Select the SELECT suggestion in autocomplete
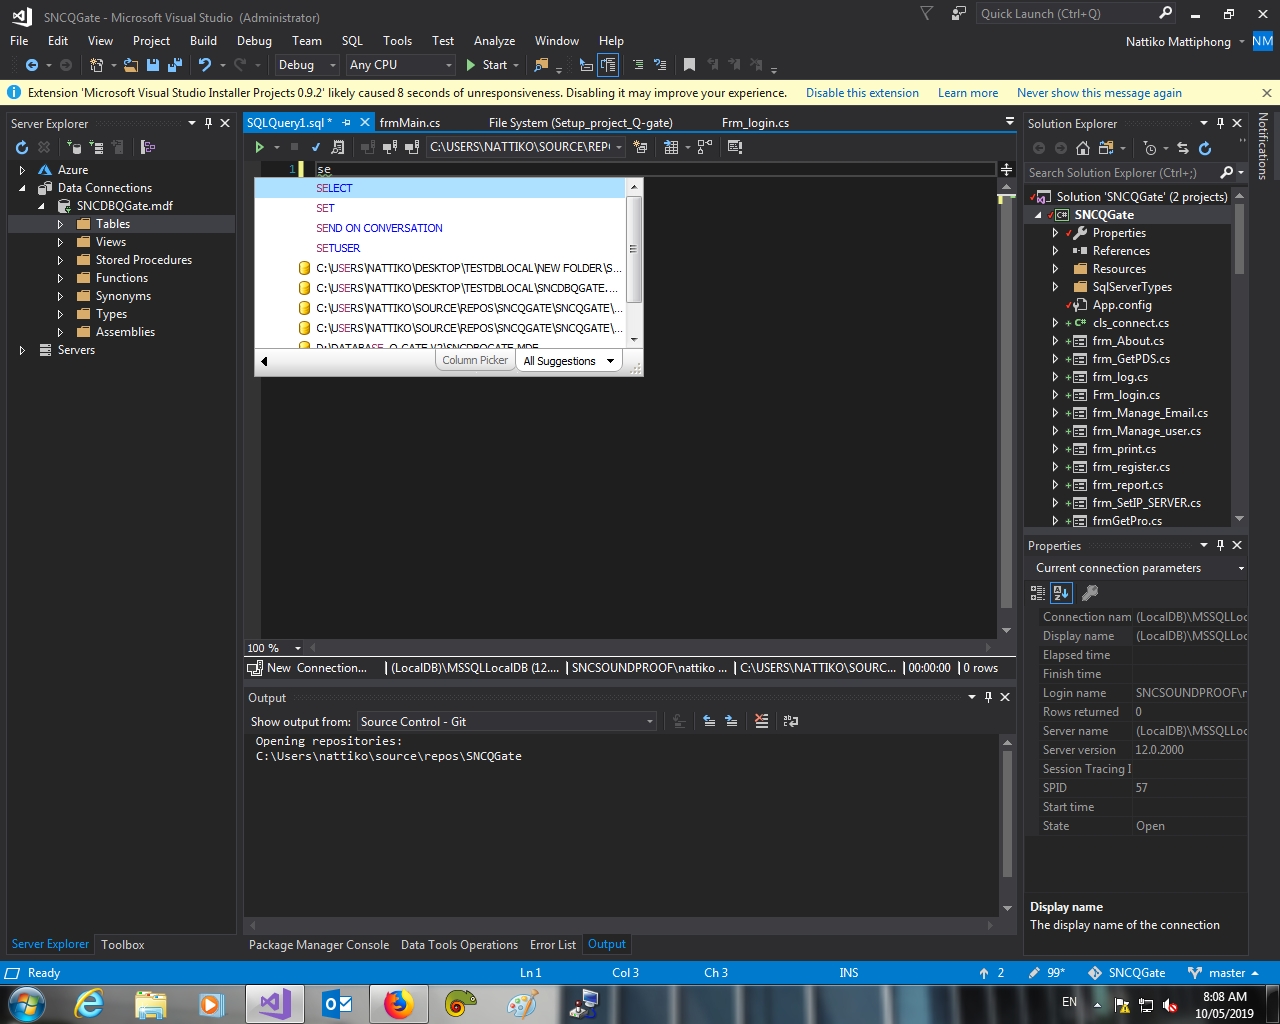Screen dimensions: 1280x1024 tap(440, 188)
